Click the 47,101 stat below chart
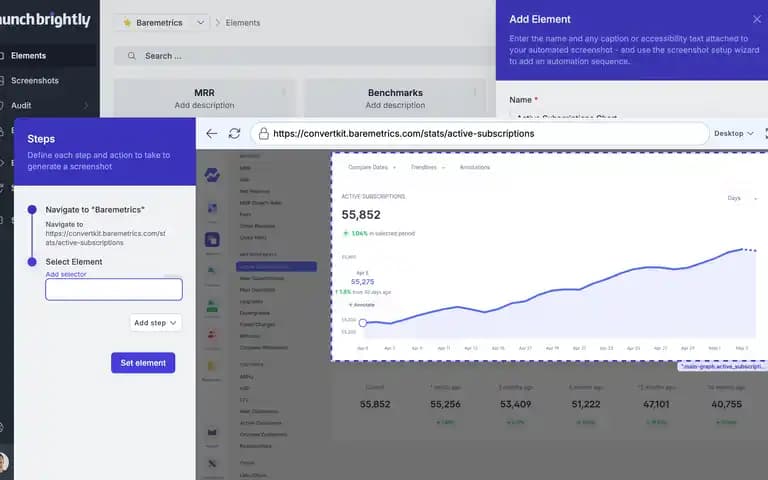 pyautogui.click(x=656, y=404)
